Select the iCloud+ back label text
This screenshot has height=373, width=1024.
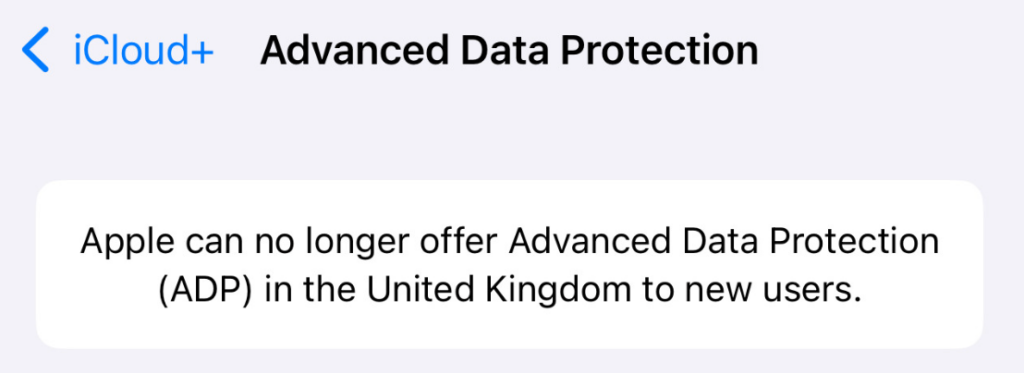click(144, 50)
